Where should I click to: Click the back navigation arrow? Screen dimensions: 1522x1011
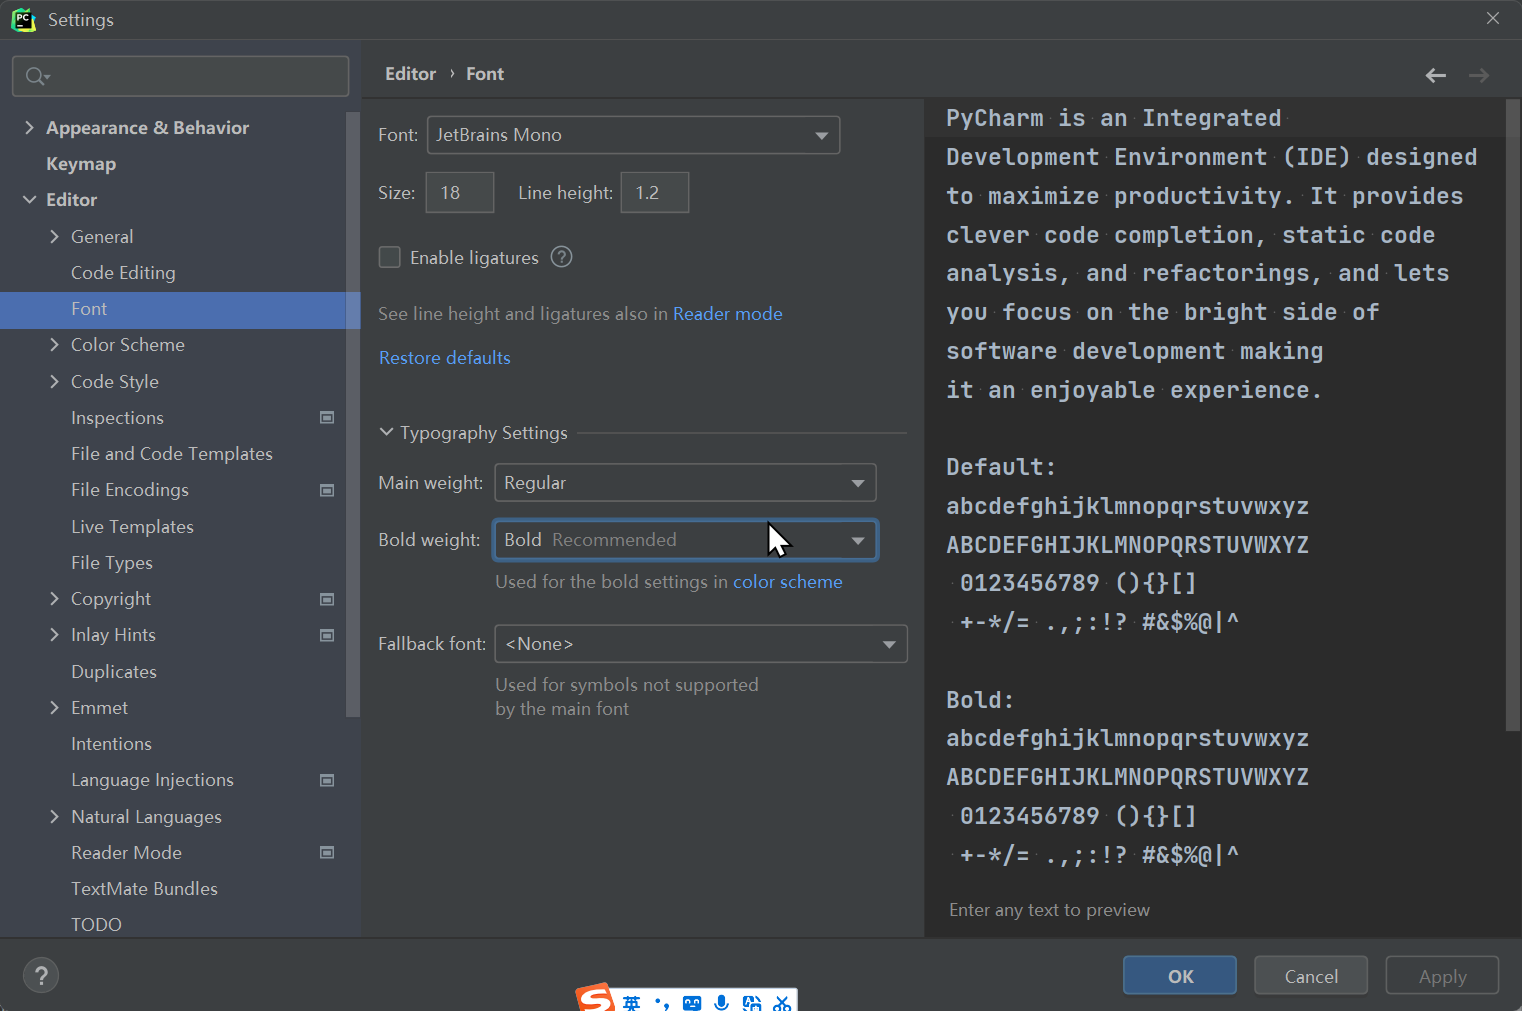pos(1435,75)
